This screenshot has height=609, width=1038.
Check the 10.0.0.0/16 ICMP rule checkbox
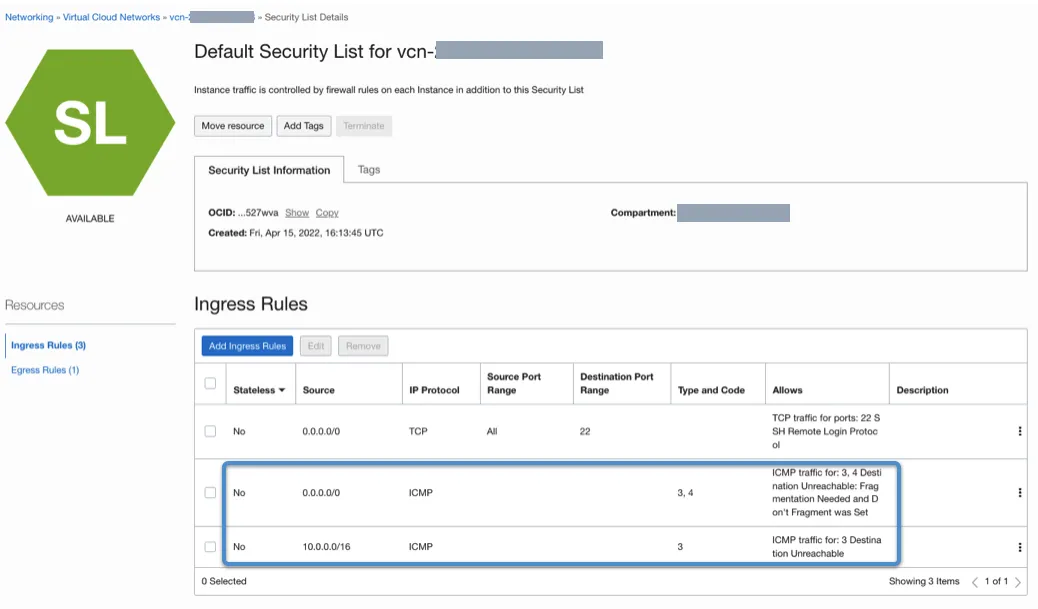tap(210, 547)
